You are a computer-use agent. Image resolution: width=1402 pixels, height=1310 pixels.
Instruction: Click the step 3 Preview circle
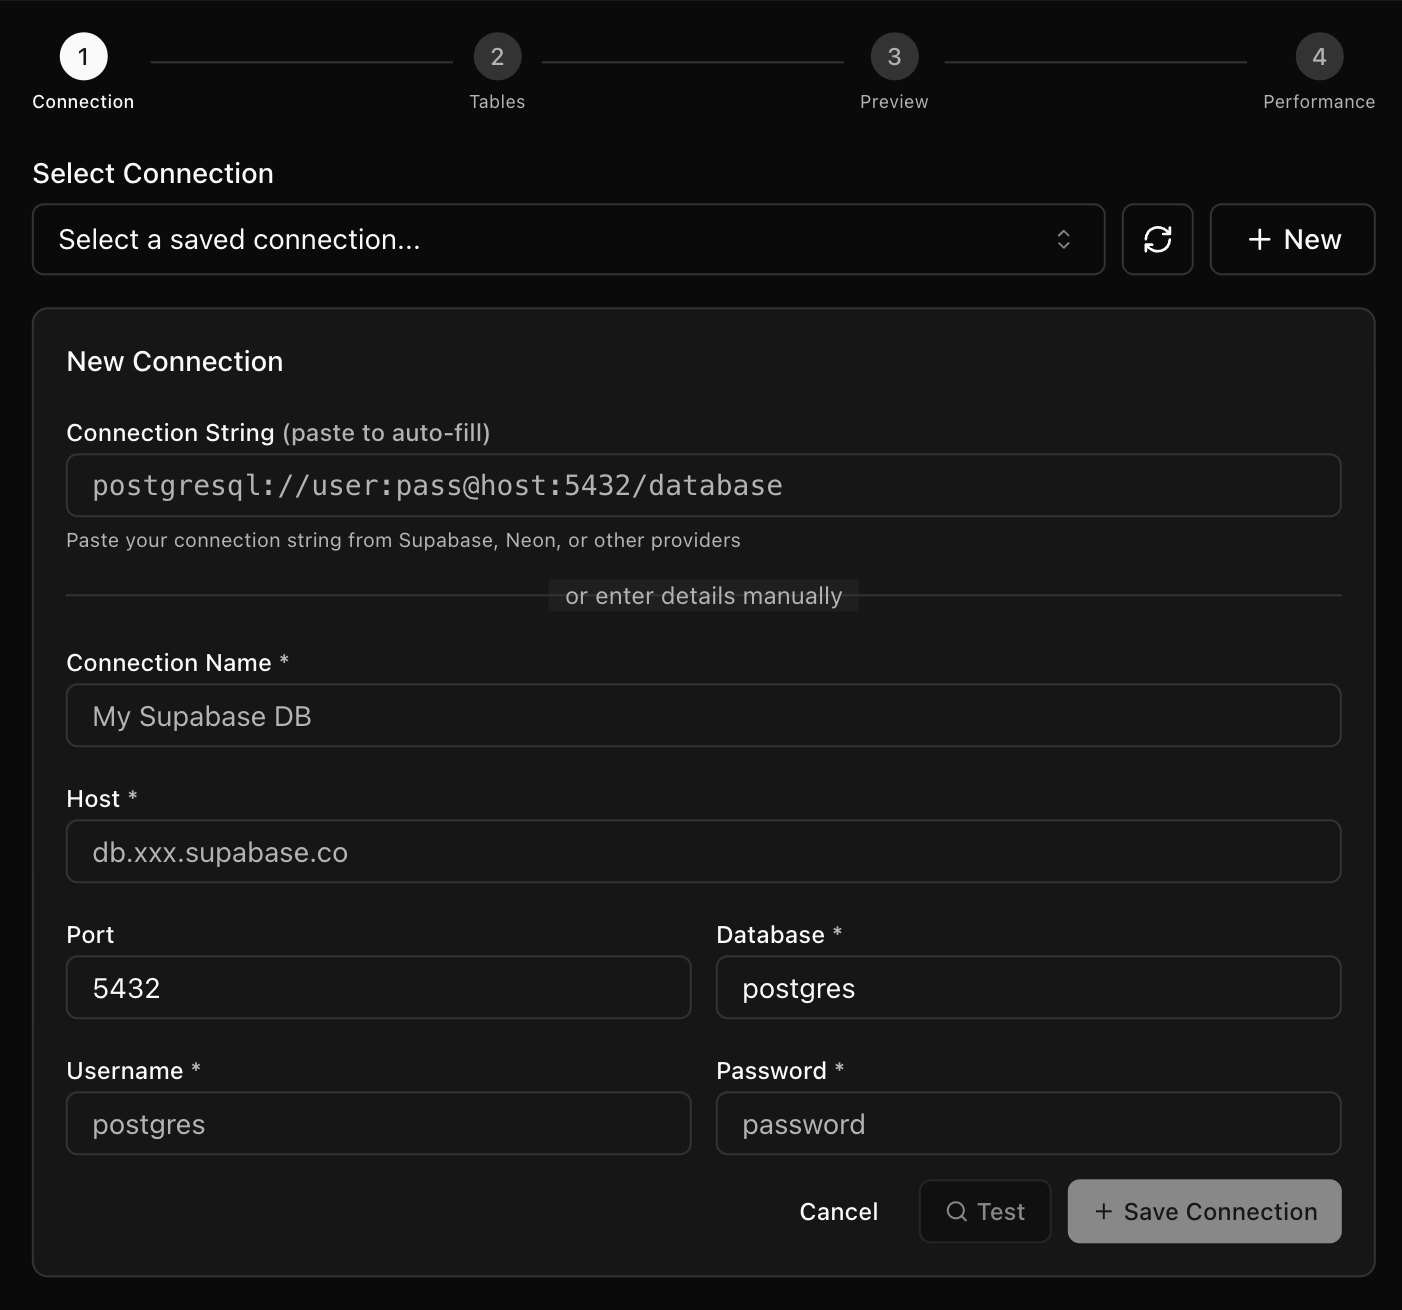coord(894,57)
